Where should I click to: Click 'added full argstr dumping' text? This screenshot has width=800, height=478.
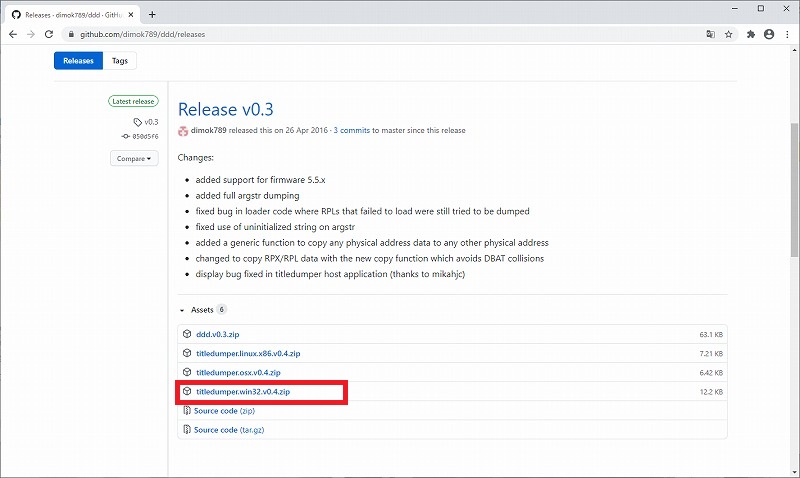pyautogui.click(x=247, y=195)
